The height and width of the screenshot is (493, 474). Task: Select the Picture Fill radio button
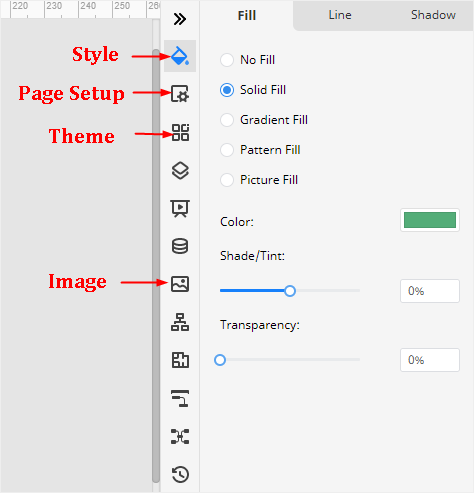[x=227, y=180]
